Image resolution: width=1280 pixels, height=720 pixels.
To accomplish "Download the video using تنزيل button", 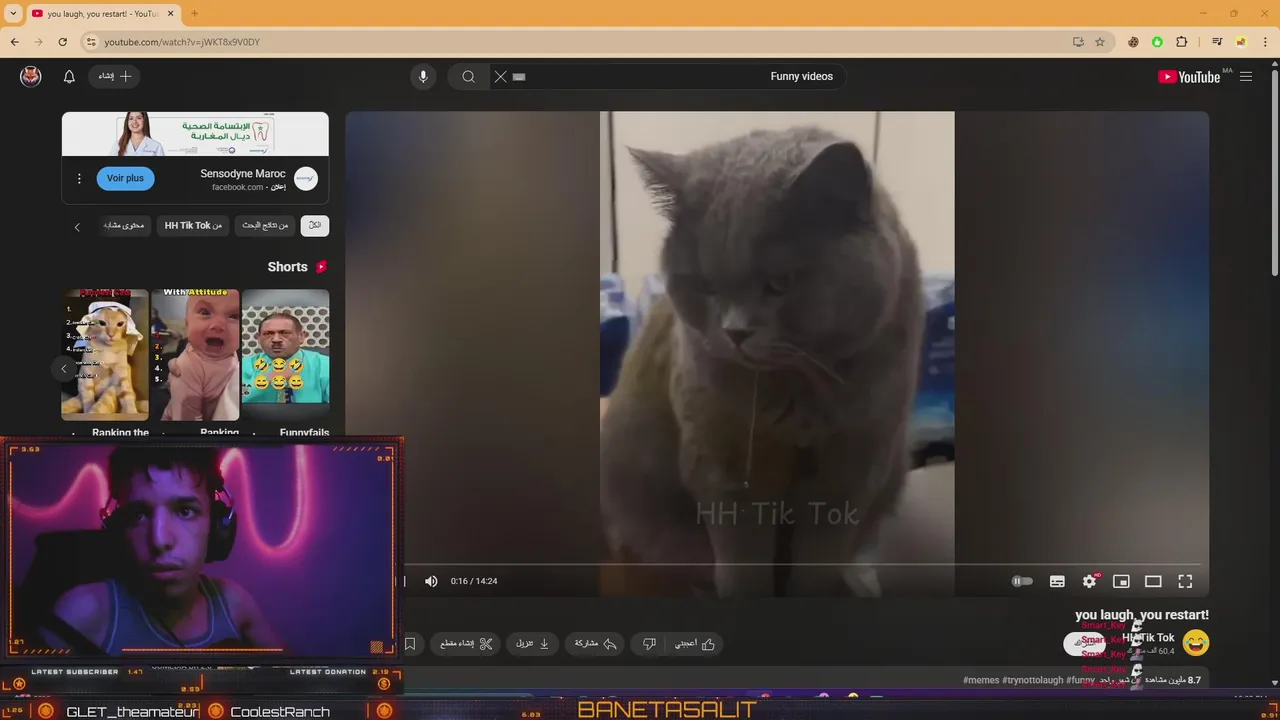I will (x=533, y=644).
